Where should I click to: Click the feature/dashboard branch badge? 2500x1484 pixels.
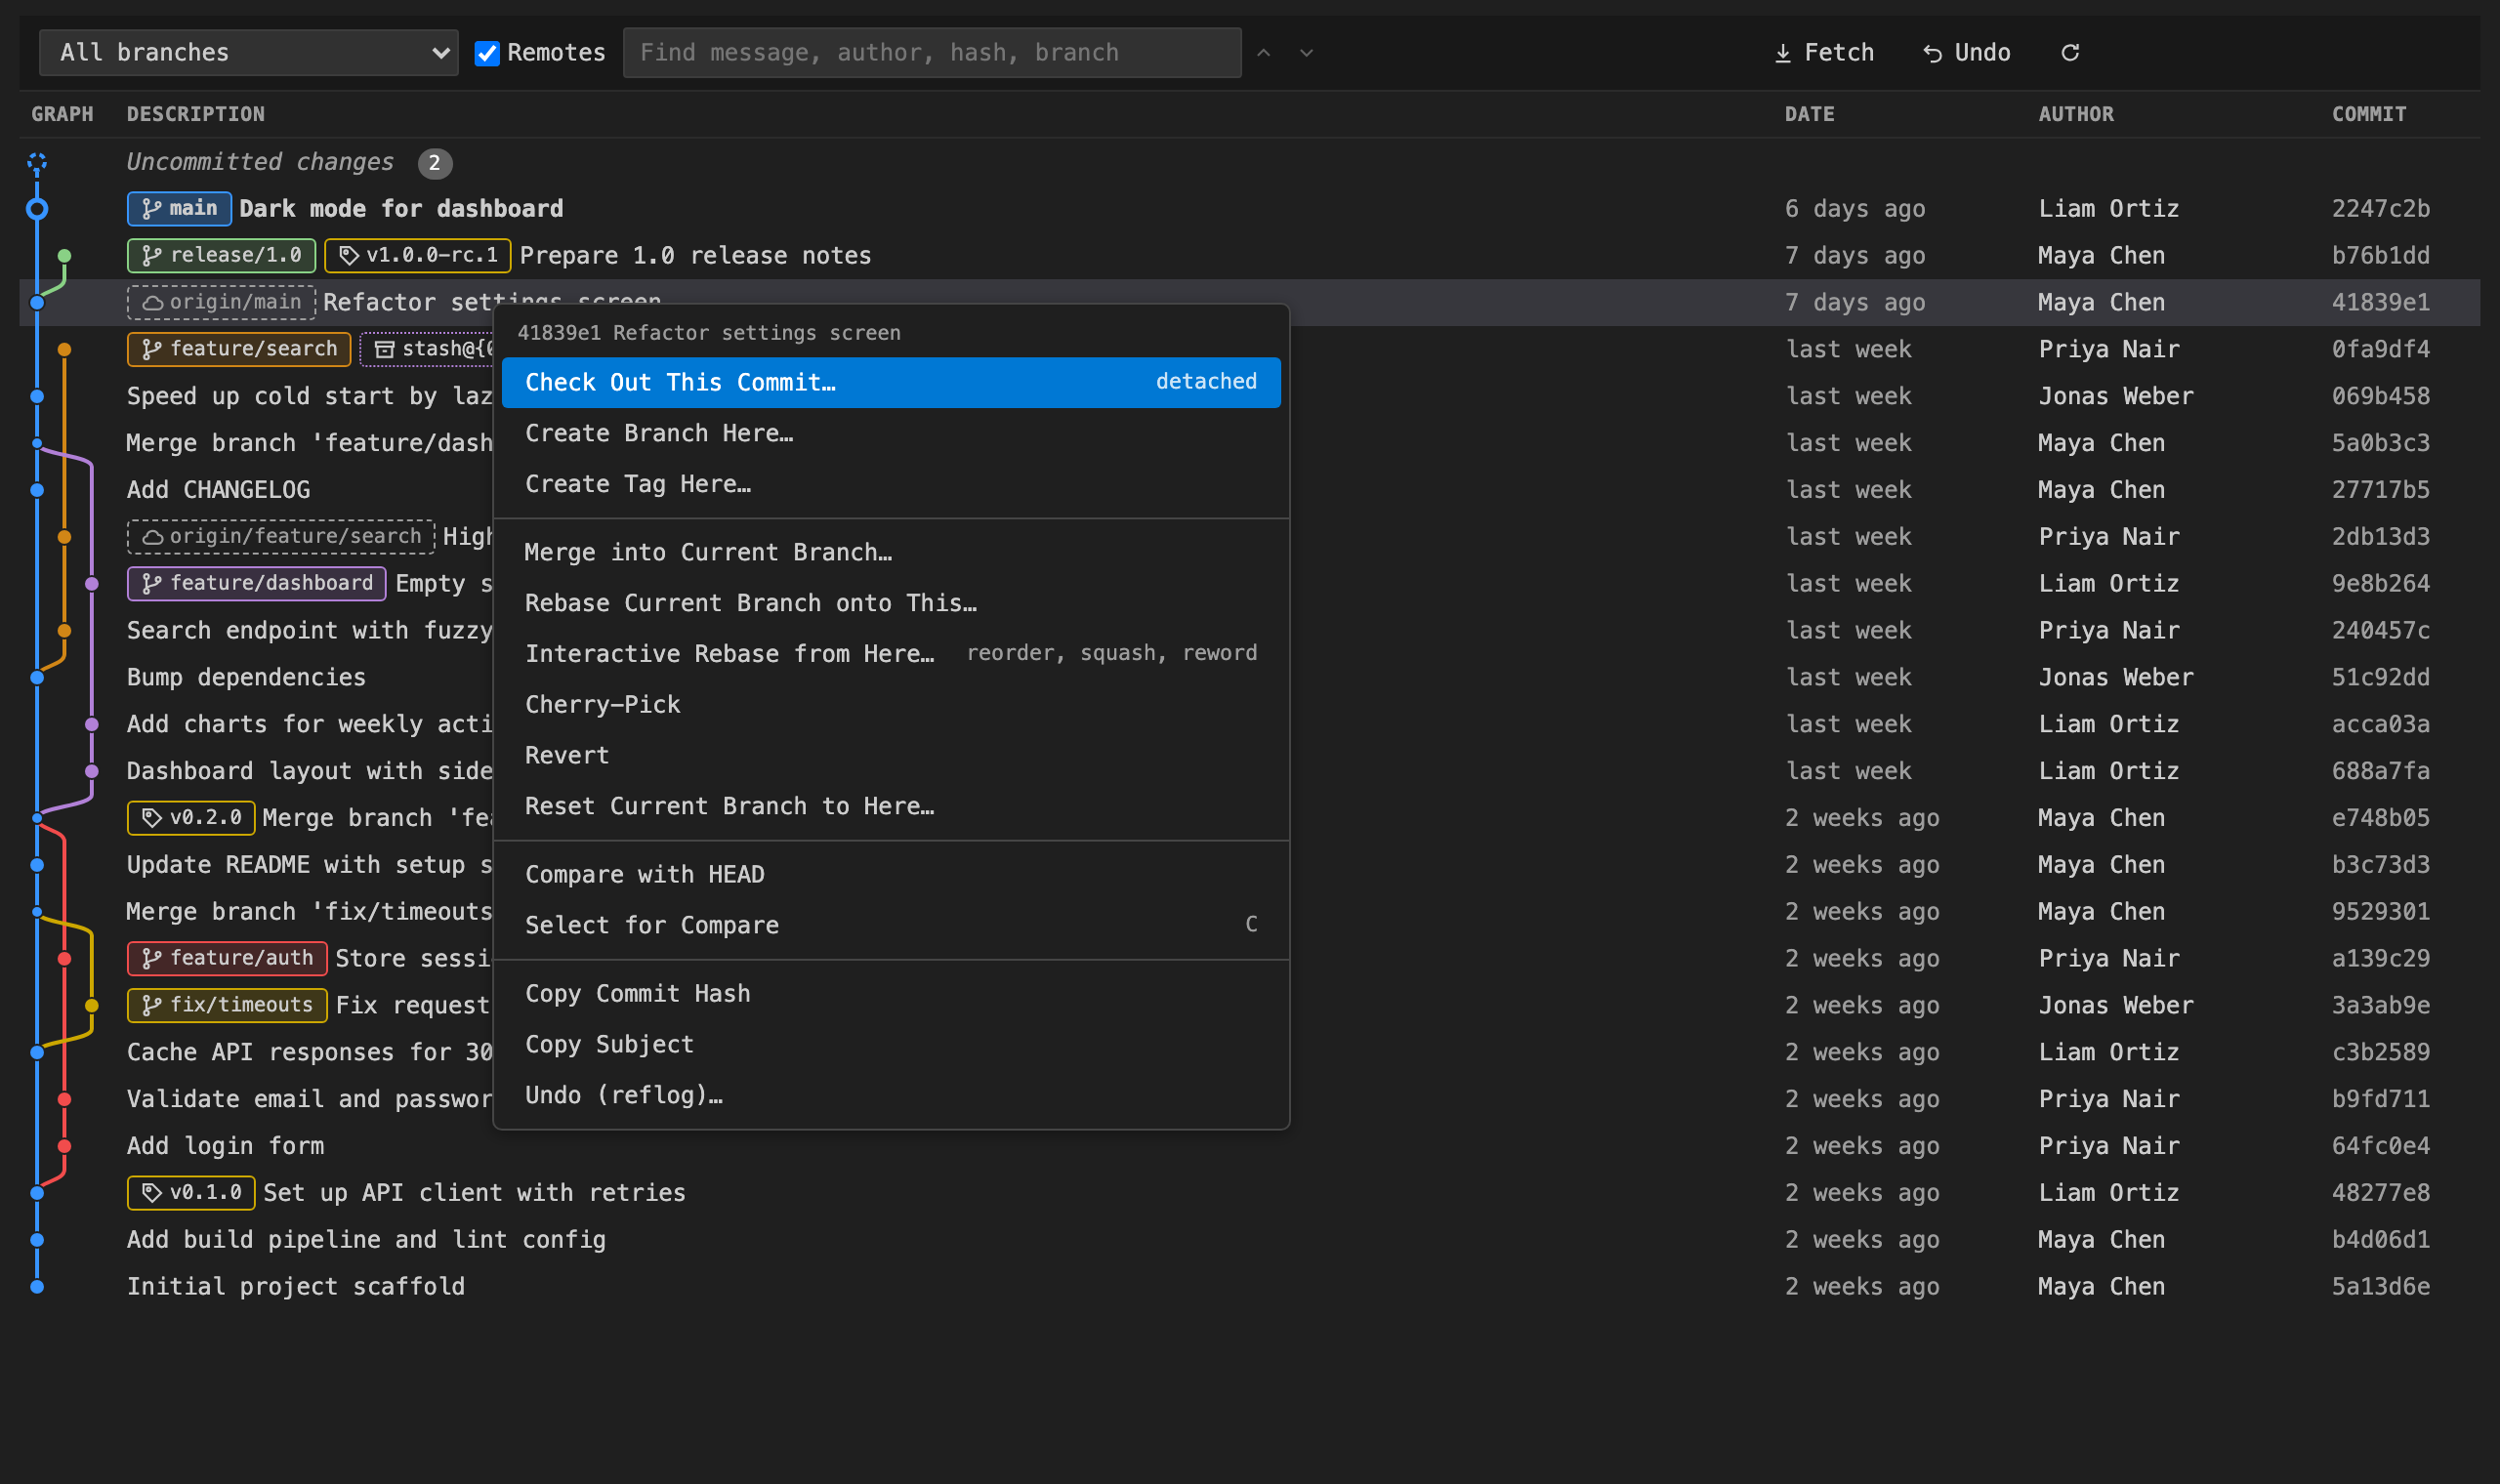coord(257,584)
